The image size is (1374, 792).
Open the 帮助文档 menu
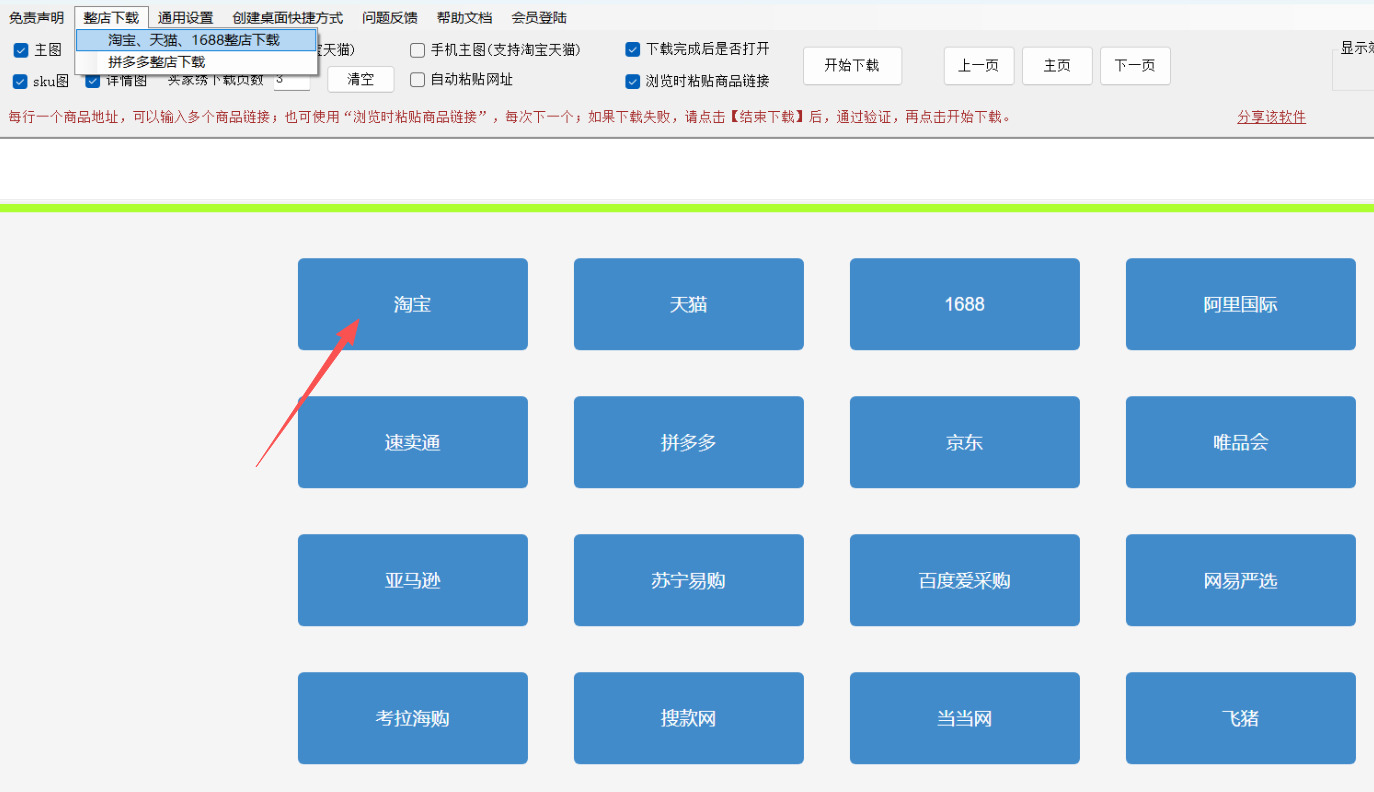(464, 18)
